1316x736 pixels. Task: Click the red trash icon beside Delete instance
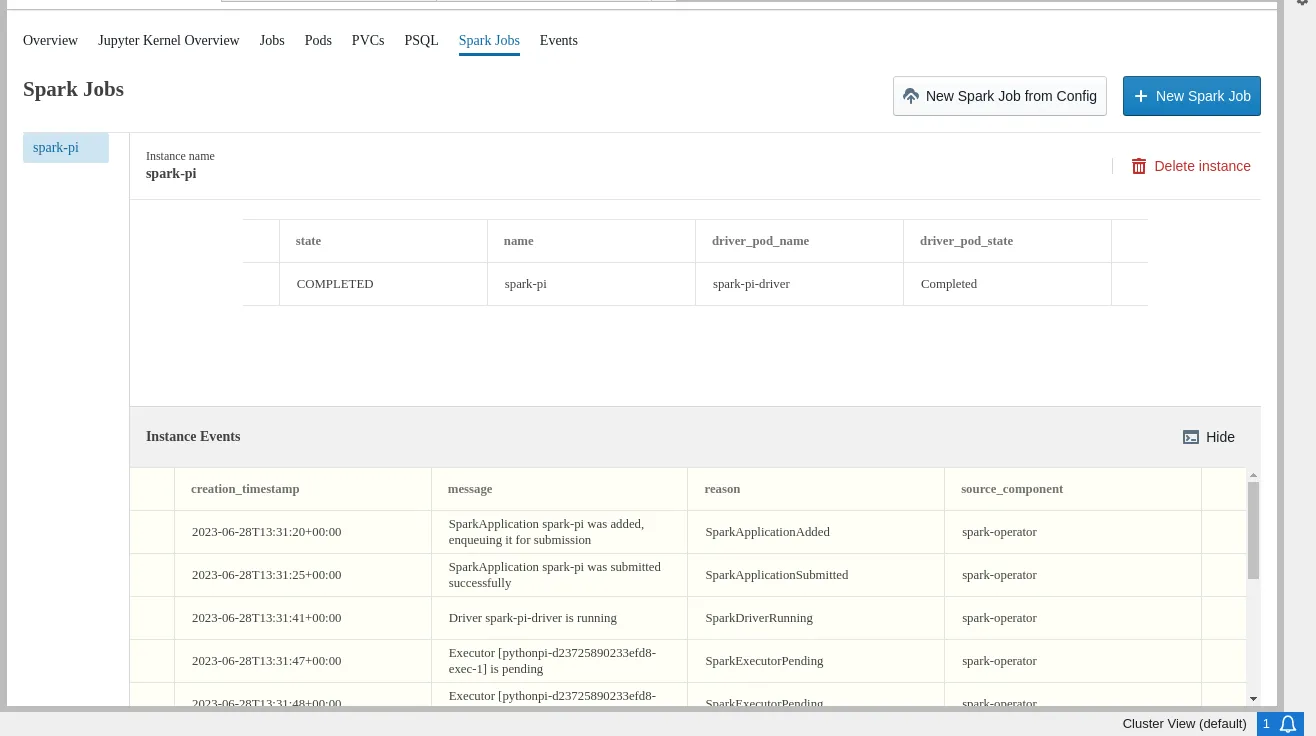(1139, 166)
